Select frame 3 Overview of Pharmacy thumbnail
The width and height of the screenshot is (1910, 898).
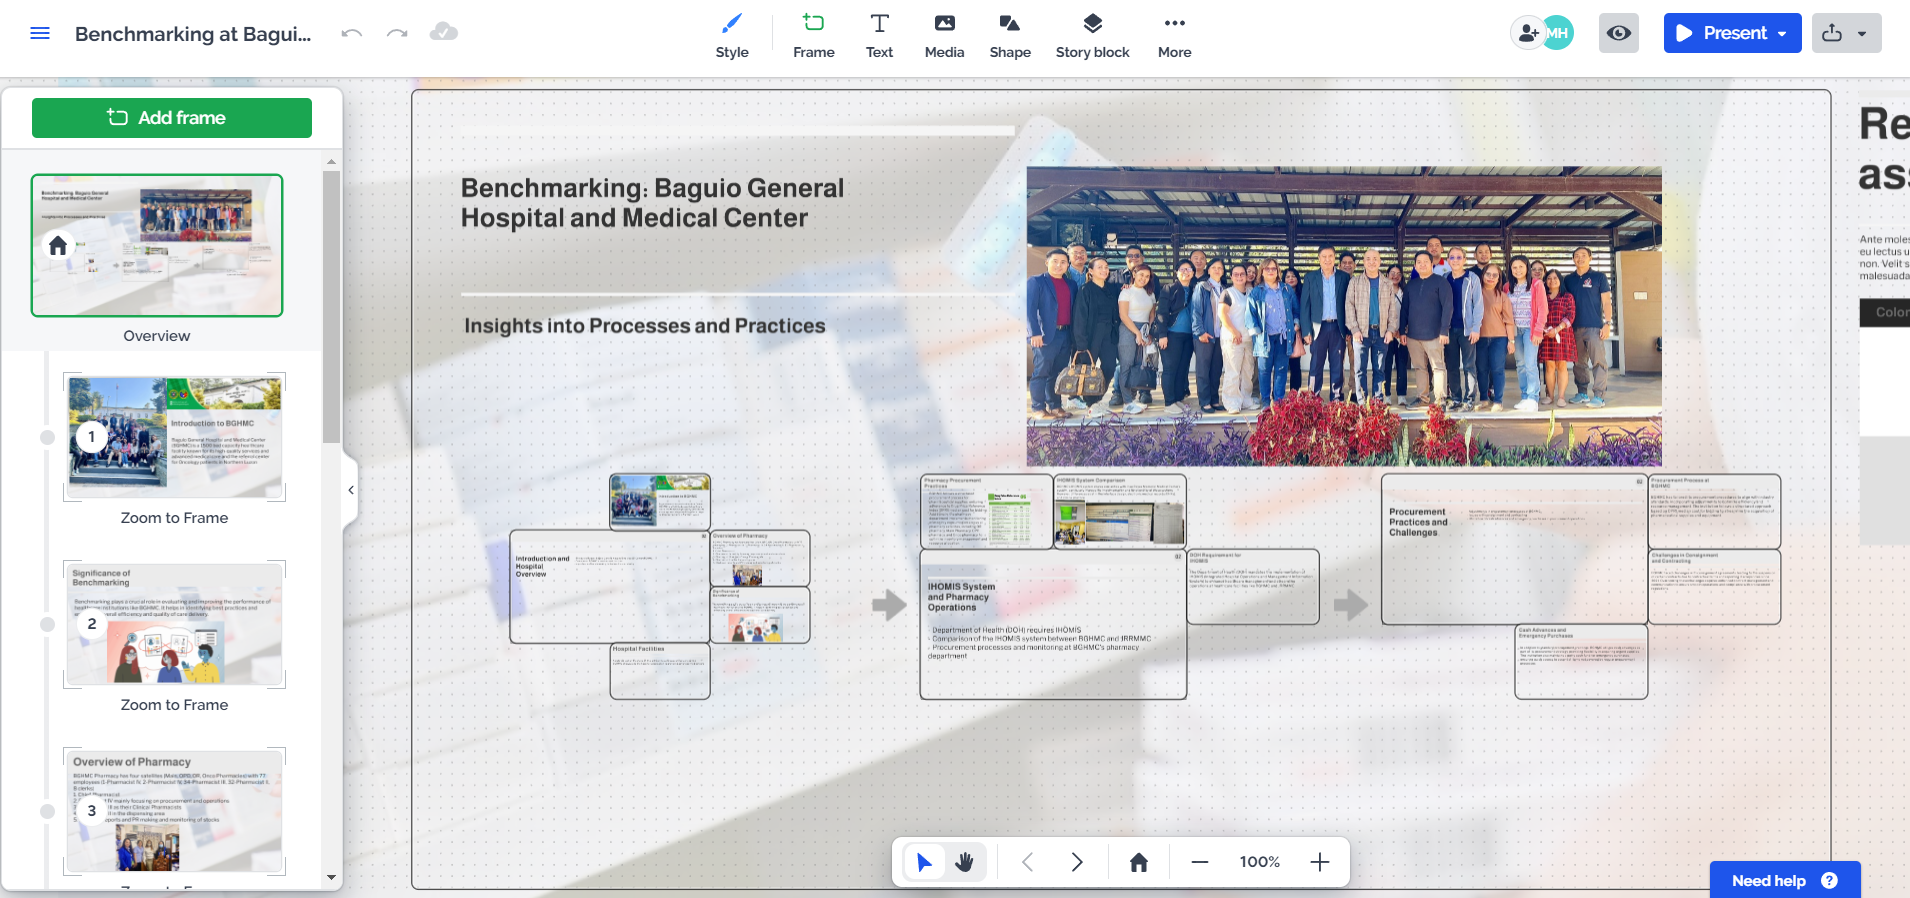pos(175,811)
